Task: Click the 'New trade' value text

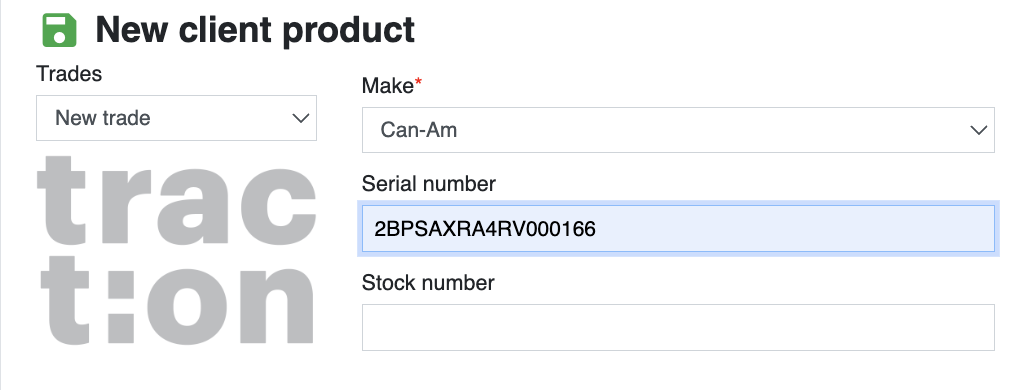Action: tap(103, 118)
